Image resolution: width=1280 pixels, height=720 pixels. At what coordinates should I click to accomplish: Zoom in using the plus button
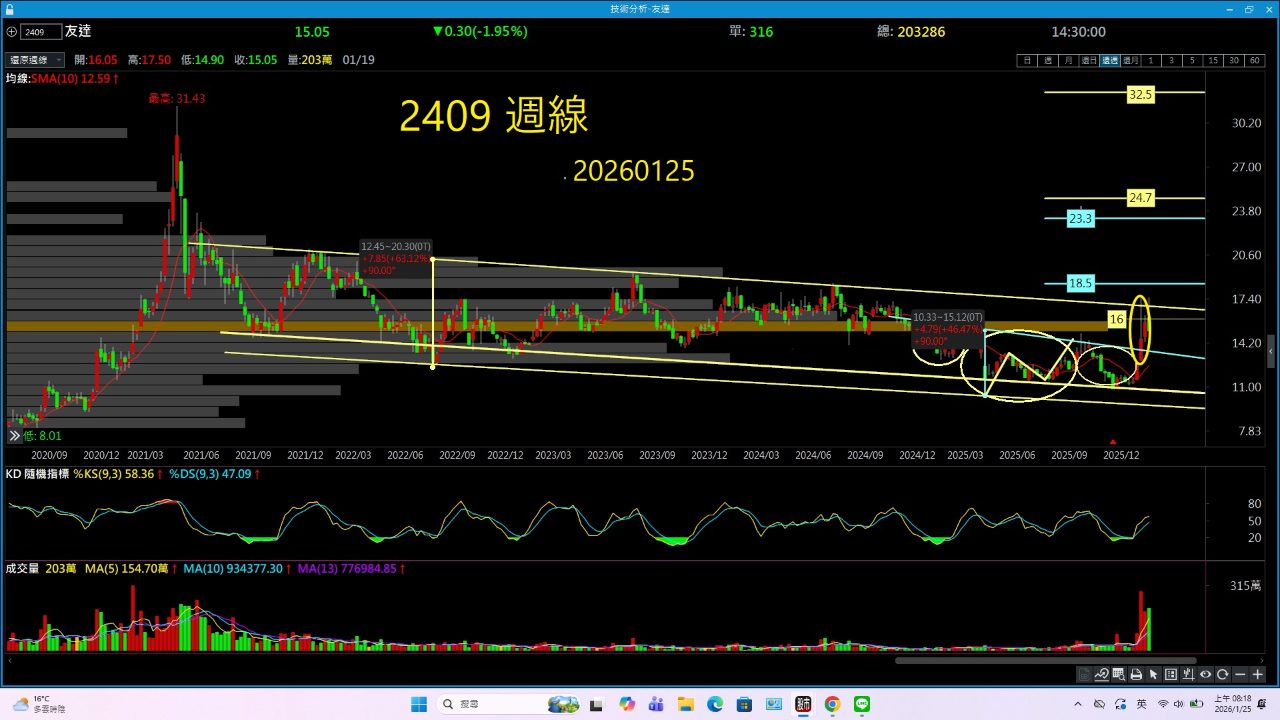(1257, 675)
